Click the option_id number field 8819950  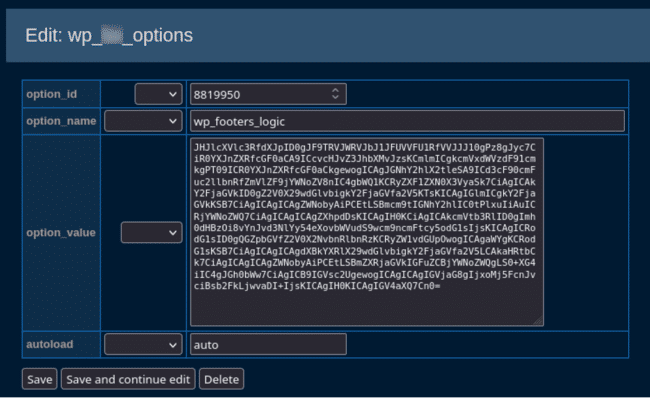pos(268,94)
